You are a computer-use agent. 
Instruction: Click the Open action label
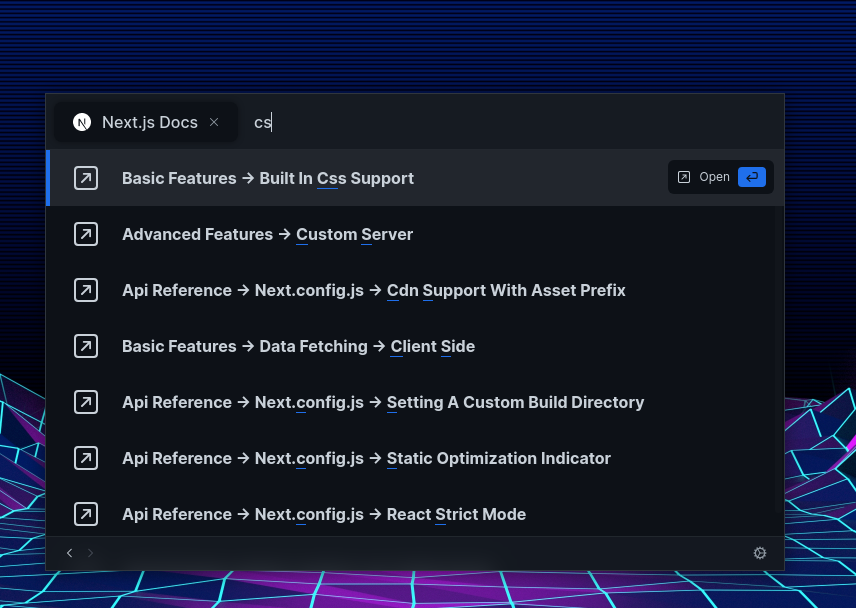(x=714, y=177)
